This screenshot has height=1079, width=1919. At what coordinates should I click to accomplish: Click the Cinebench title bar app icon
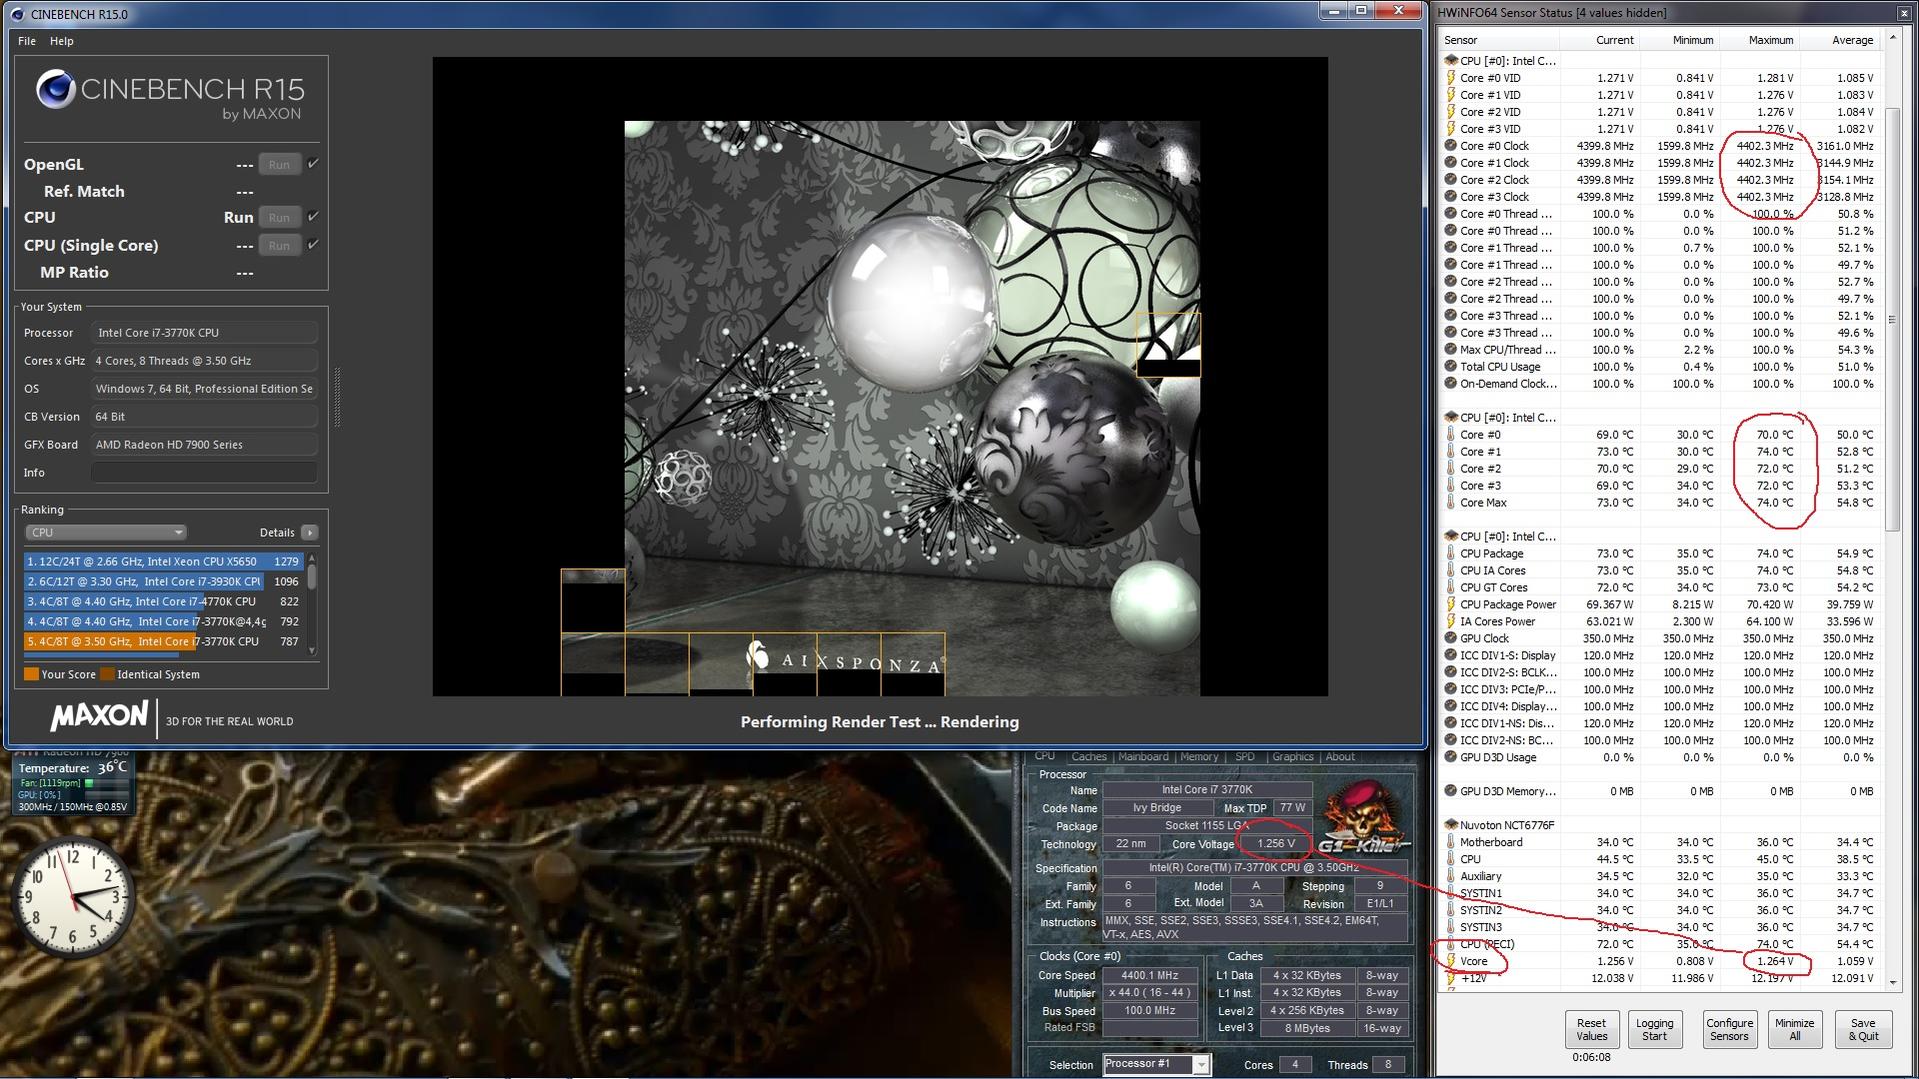point(17,14)
